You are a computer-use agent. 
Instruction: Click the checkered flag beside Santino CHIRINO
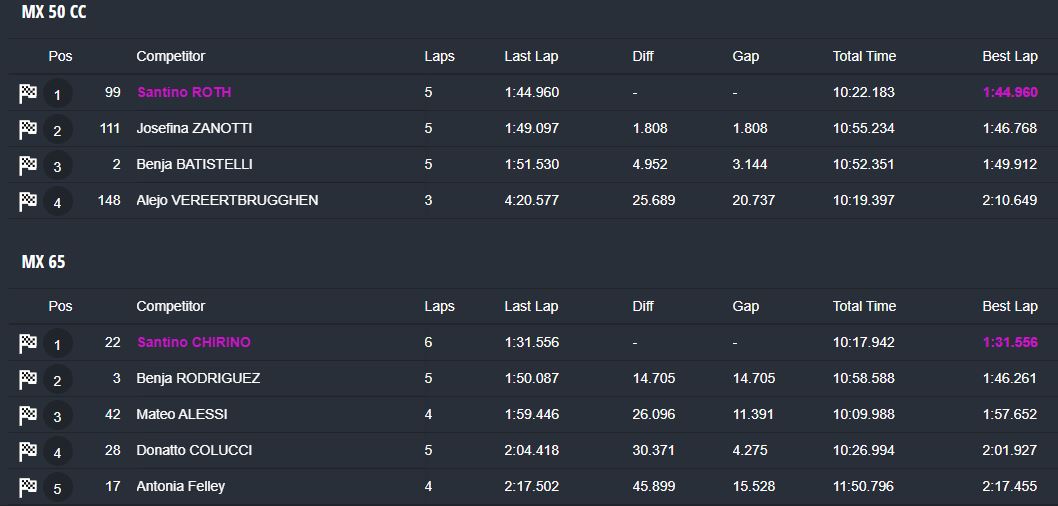tap(28, 343)
